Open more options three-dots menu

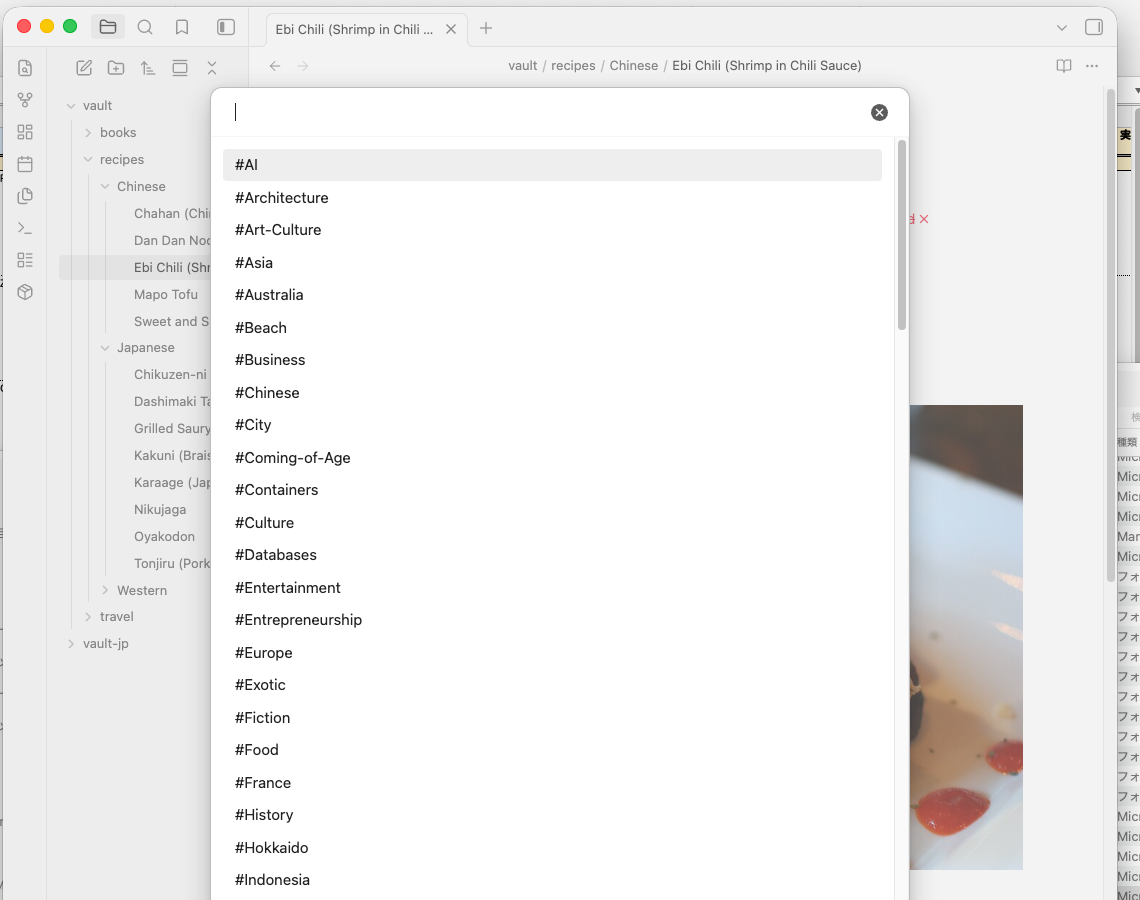point(1092,65)
